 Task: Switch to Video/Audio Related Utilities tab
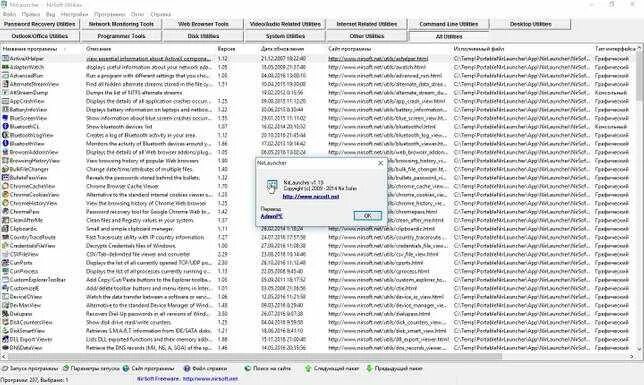pos(285,24)
